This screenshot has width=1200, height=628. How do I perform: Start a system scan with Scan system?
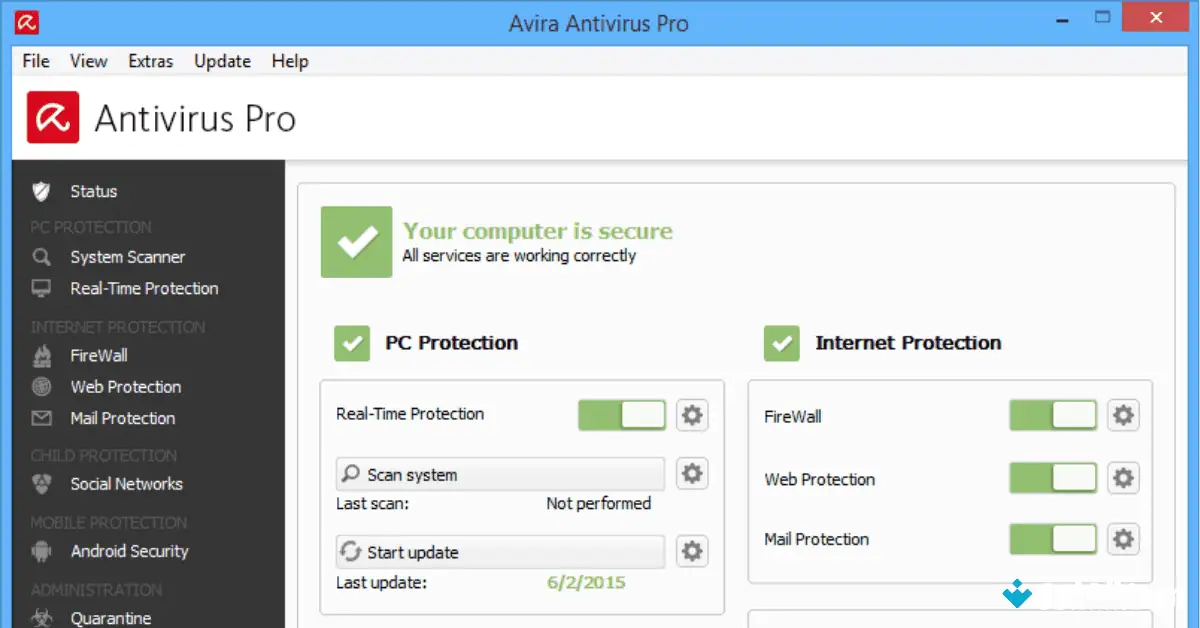click(499, 474)
